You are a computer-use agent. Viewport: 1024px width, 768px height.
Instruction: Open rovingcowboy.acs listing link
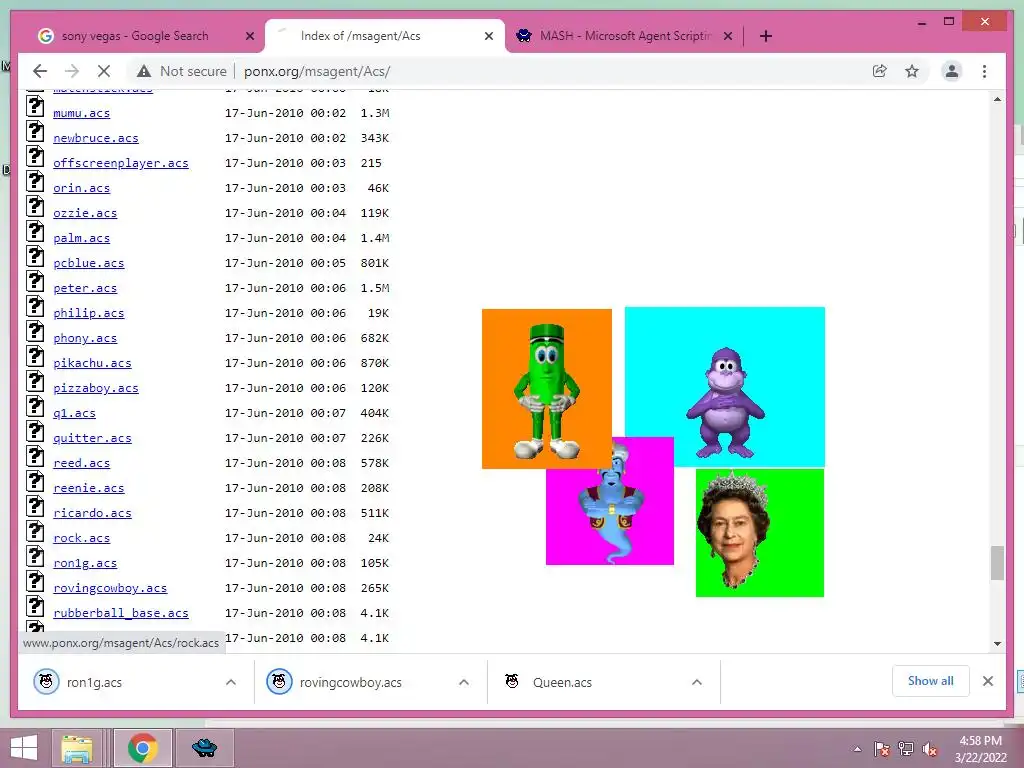[x=110, y=588]
